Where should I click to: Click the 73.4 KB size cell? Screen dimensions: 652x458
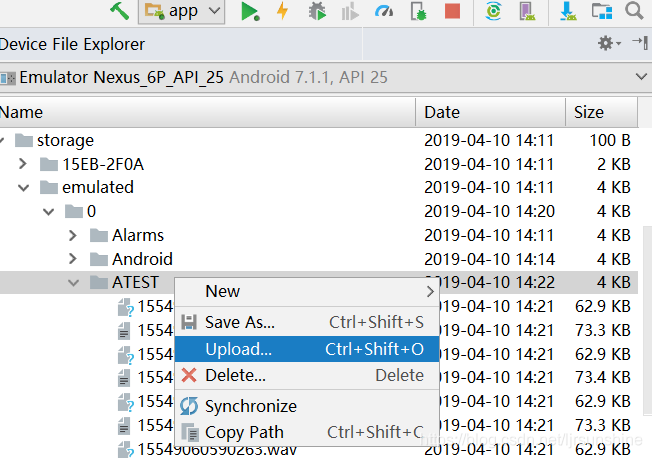pos(603,378)
